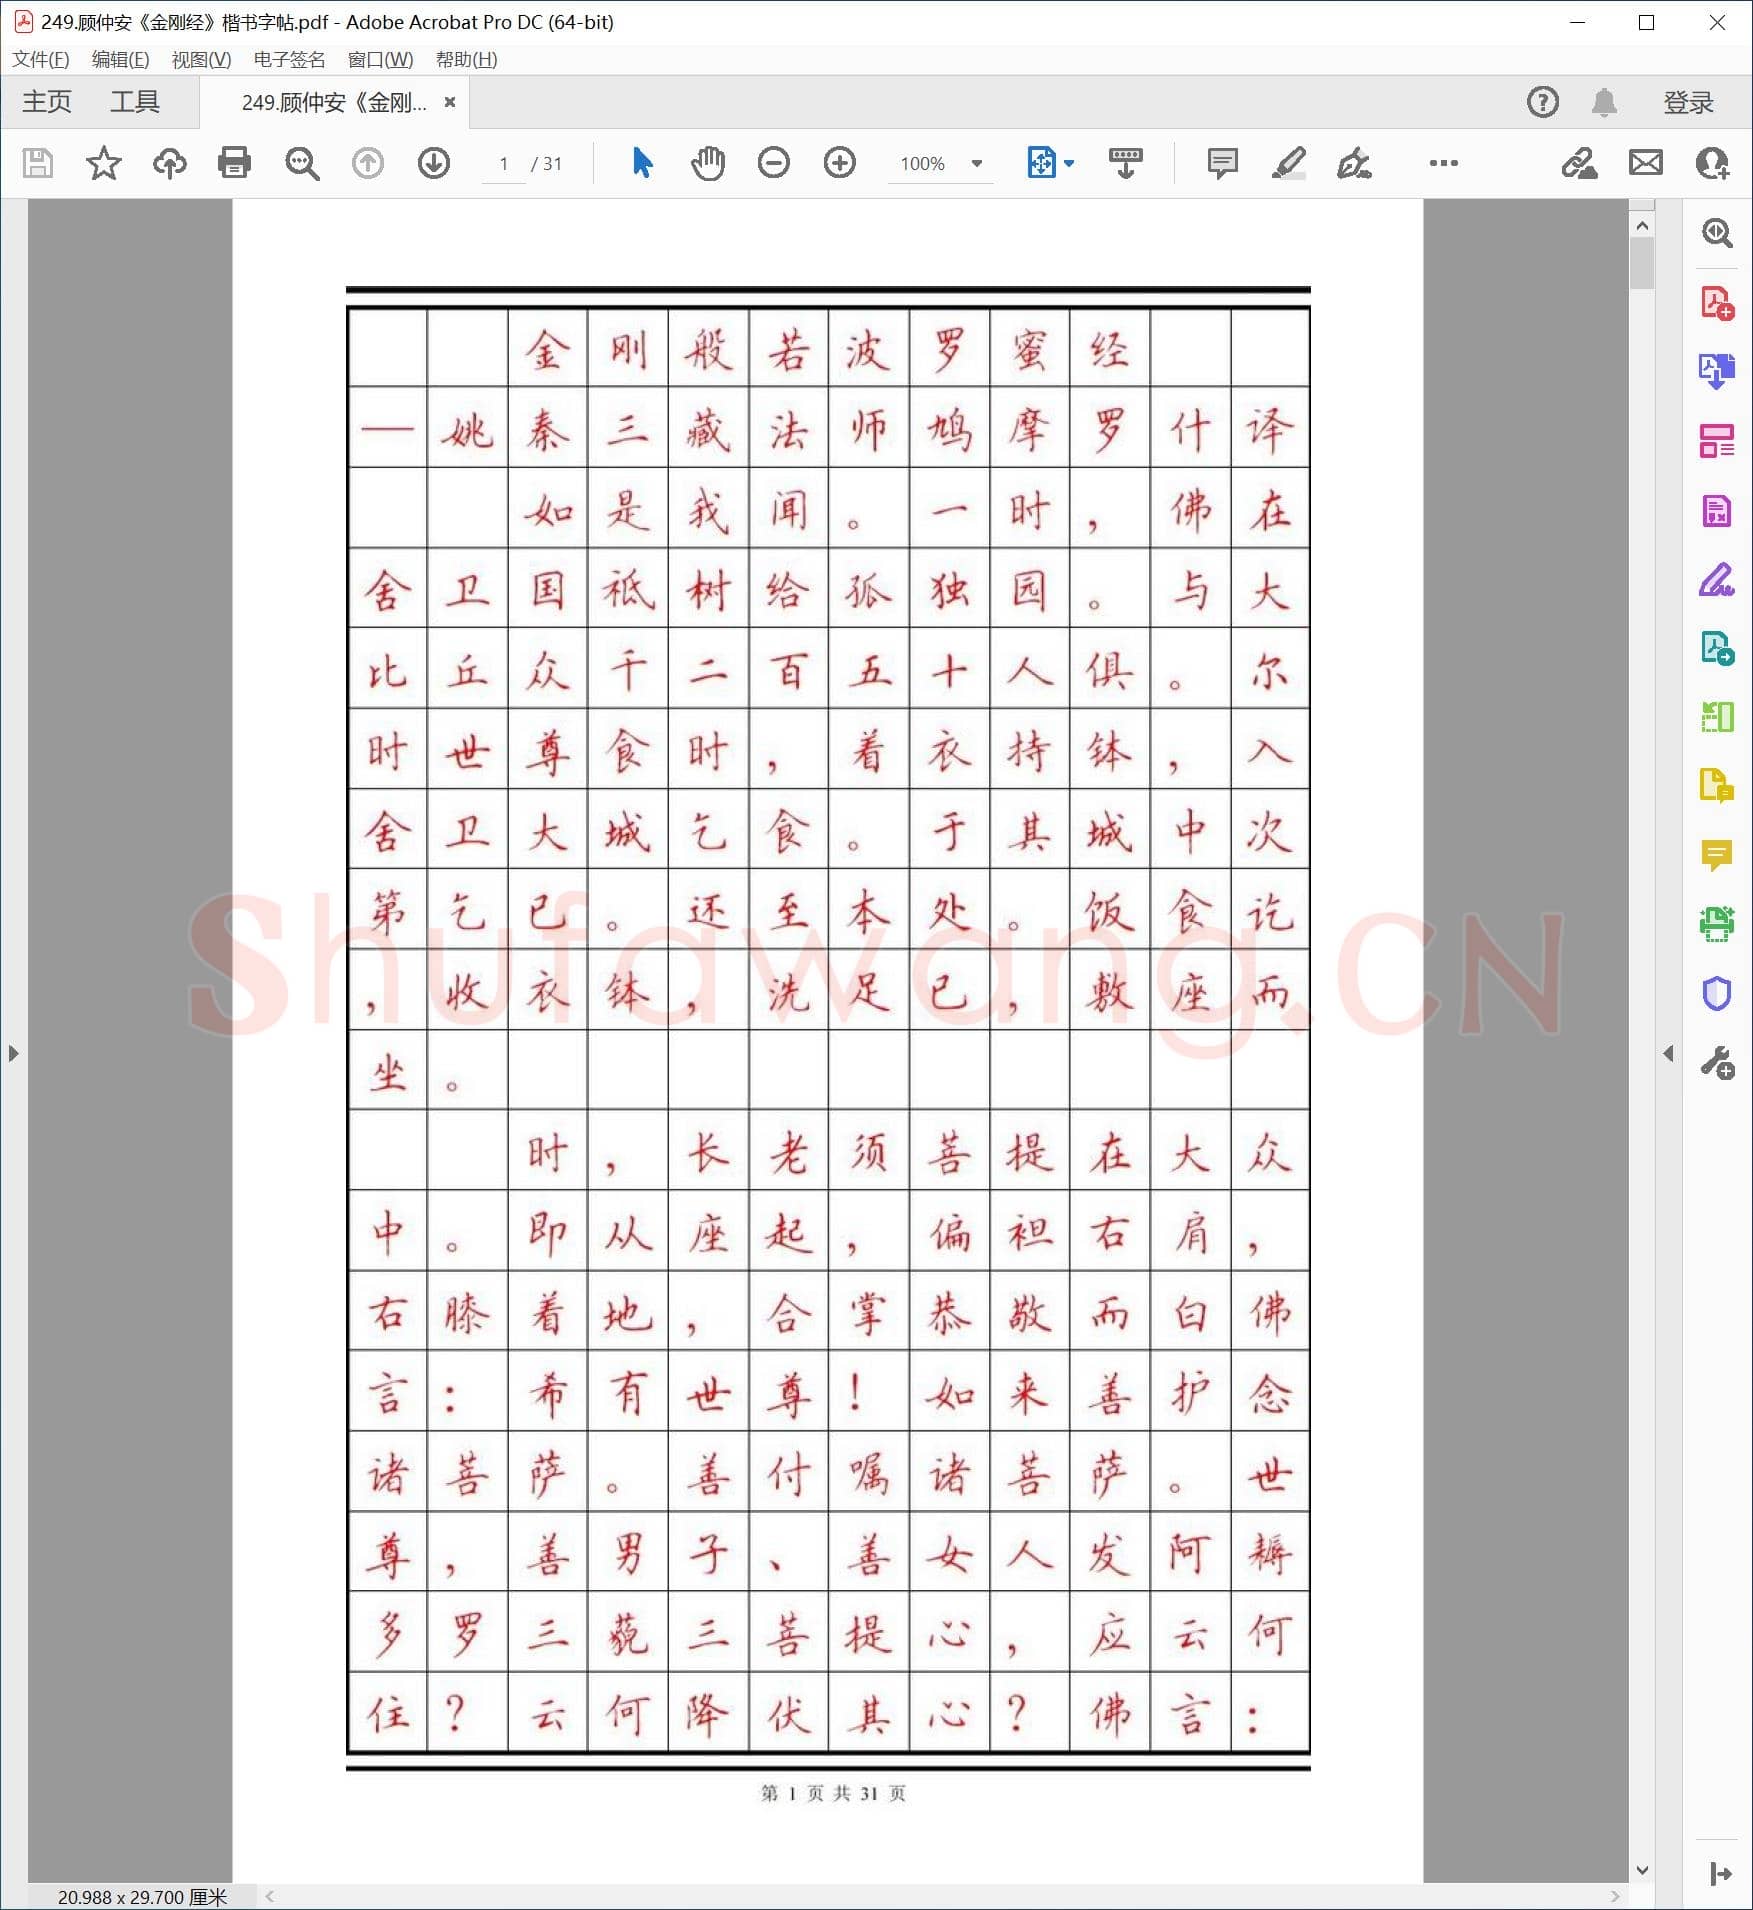Select the Highlight text tool
The width and height of the screenshot is (1753, 1910).
pos(1288,163)
